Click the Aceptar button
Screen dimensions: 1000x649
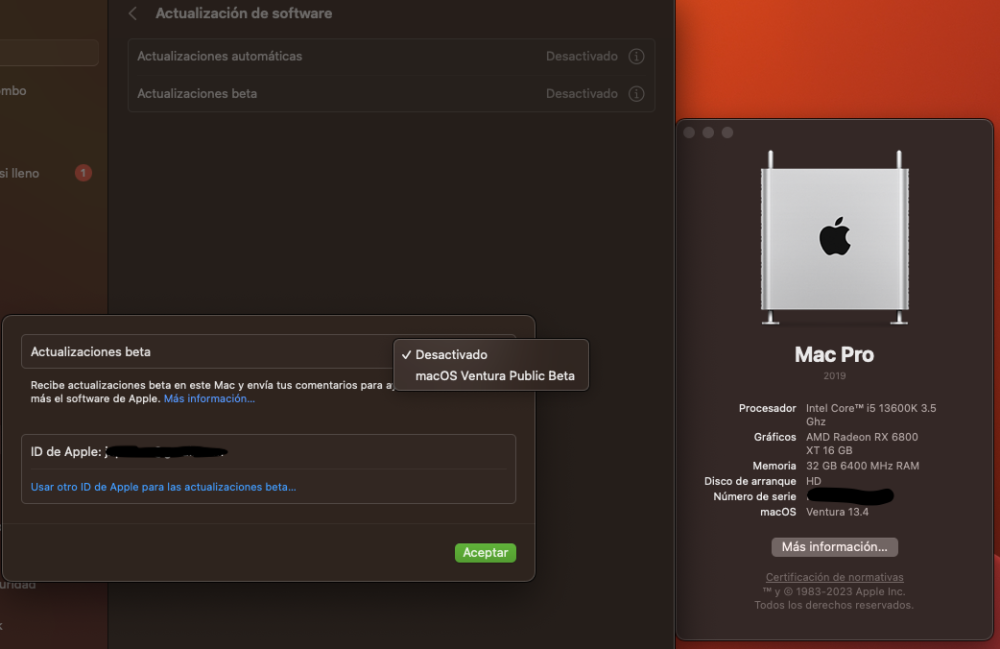click(x=485, y=553)
